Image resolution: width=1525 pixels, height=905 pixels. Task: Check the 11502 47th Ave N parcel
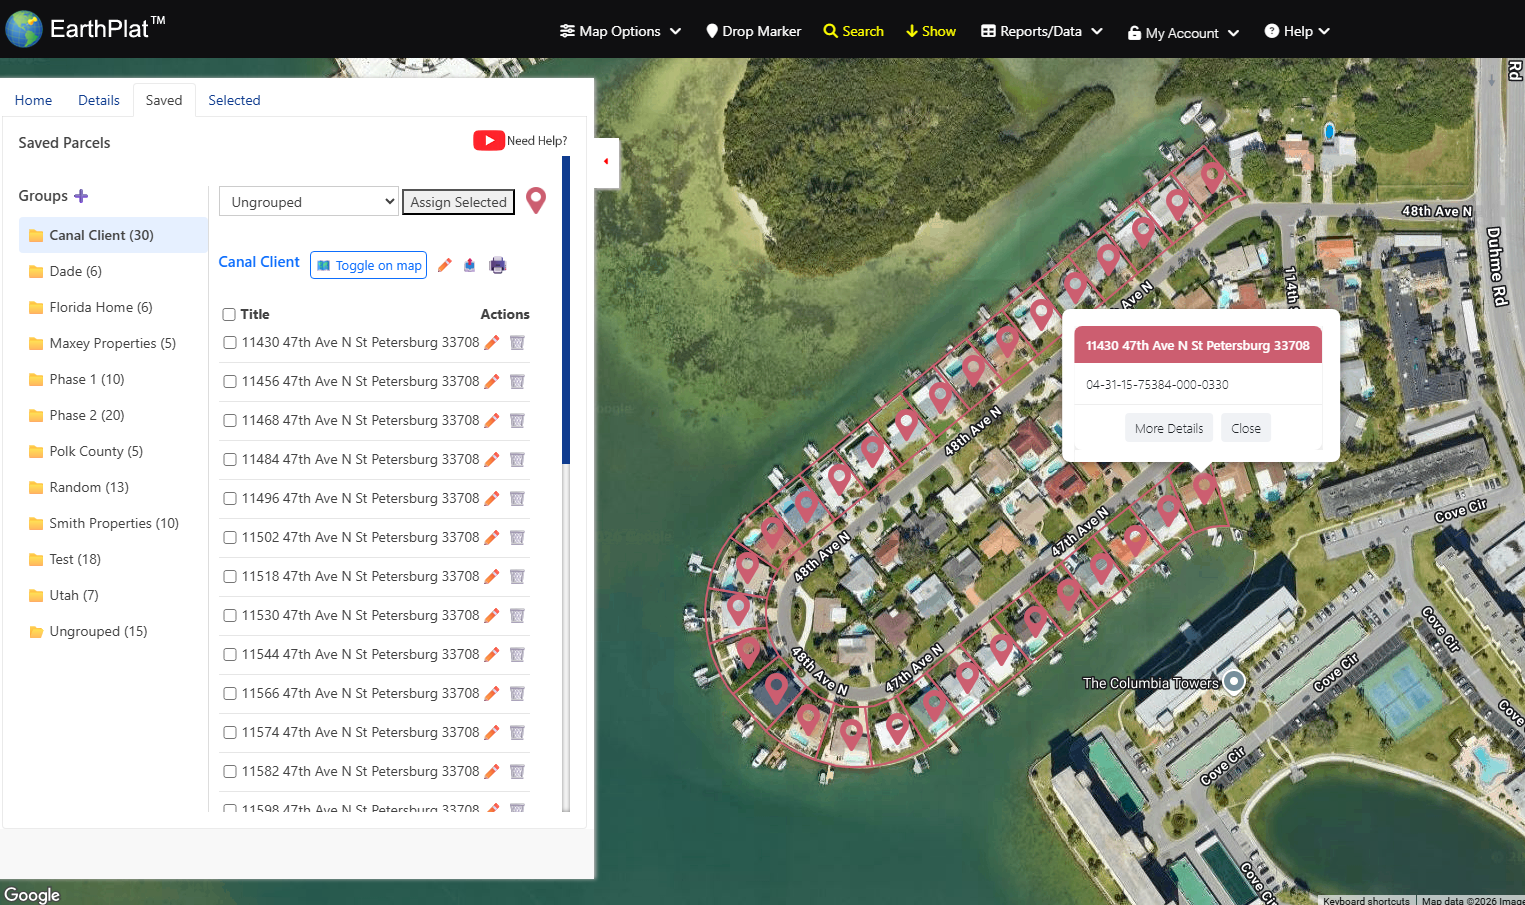point(229,537)
